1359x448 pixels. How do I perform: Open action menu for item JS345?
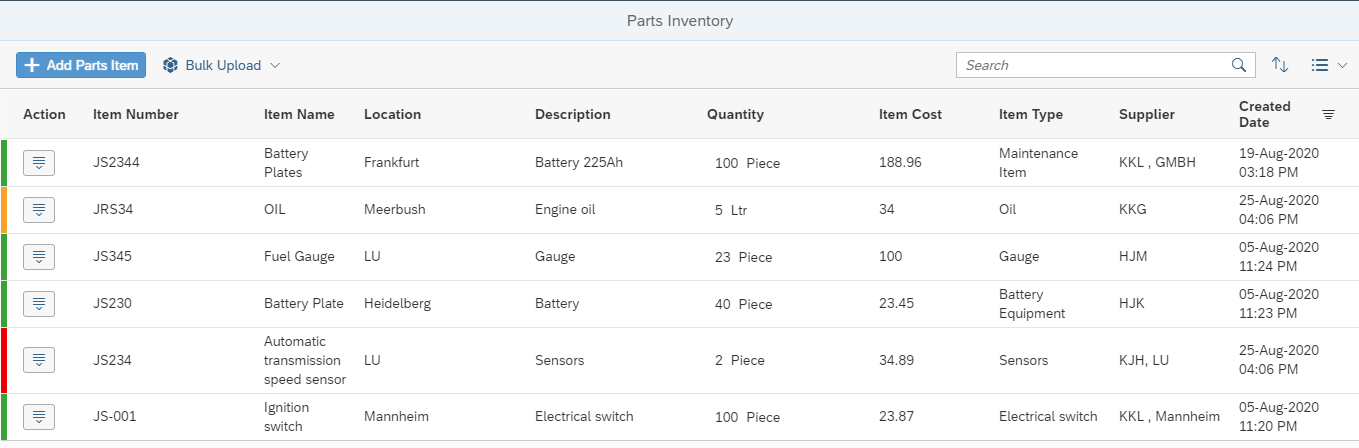39,257
